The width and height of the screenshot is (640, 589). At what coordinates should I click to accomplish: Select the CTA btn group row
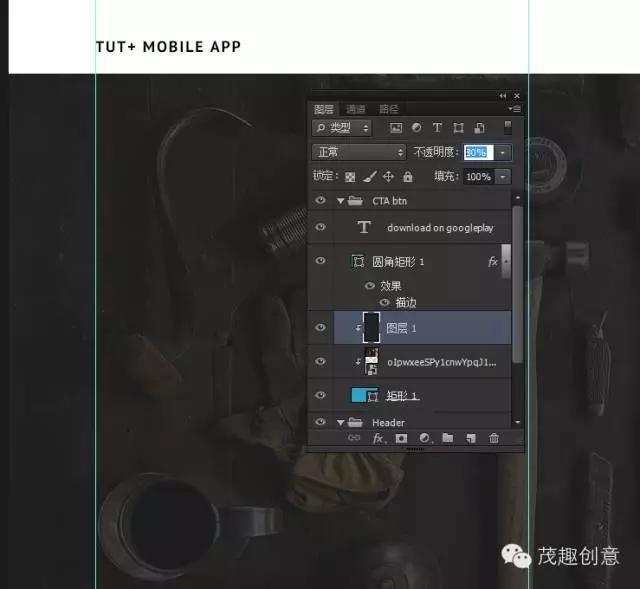pyautogui.click(x=410, y=200)
